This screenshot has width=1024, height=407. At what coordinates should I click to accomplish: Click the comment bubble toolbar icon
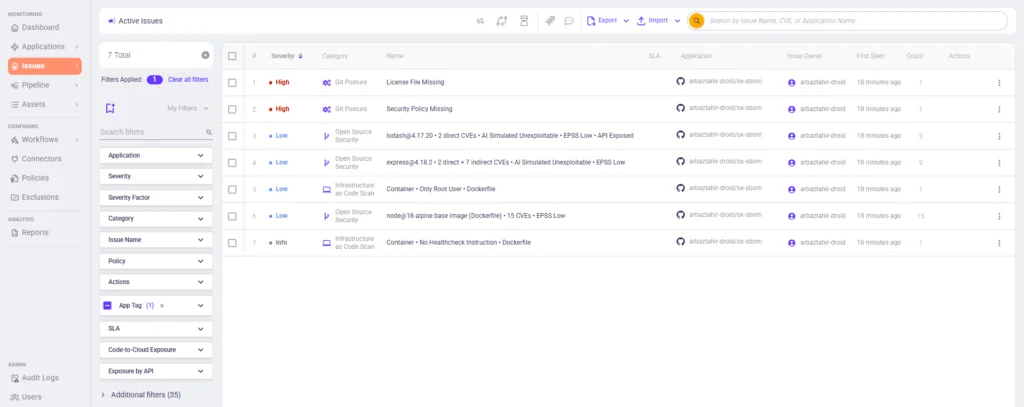click(569, 21)
